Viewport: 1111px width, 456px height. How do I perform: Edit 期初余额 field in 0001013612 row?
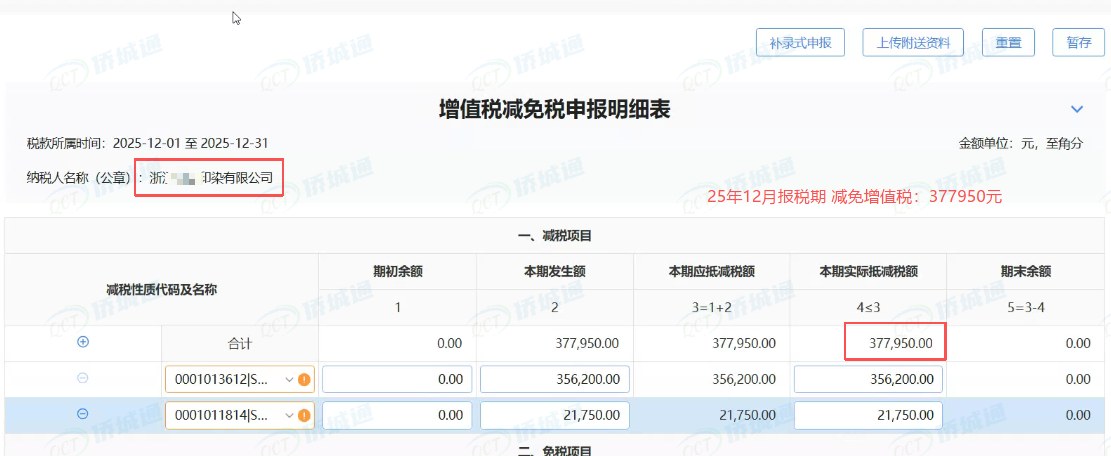pyautogui.click(x=397, y=380)
